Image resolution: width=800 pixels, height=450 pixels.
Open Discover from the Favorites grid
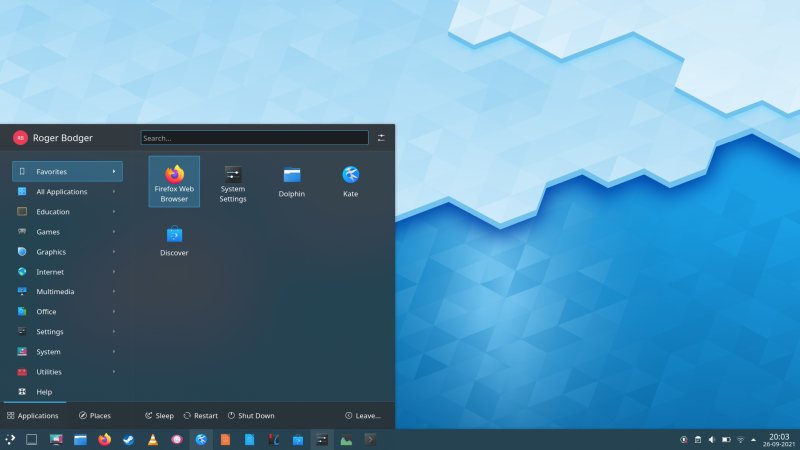coord(174,241)
